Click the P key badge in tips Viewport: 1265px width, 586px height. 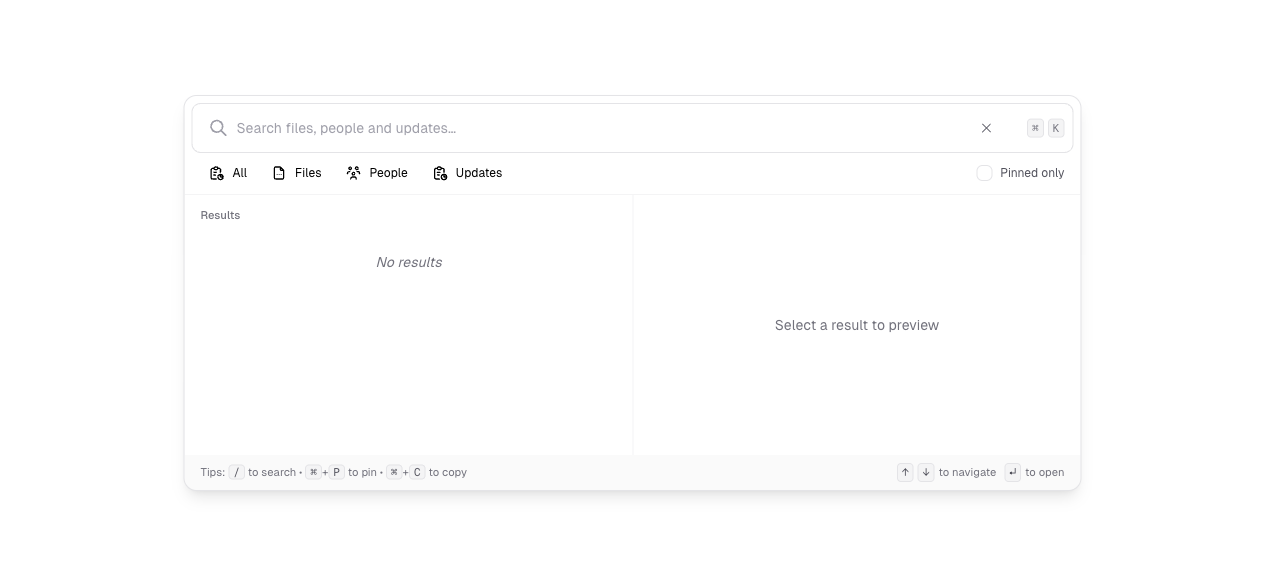pos(336,472)
